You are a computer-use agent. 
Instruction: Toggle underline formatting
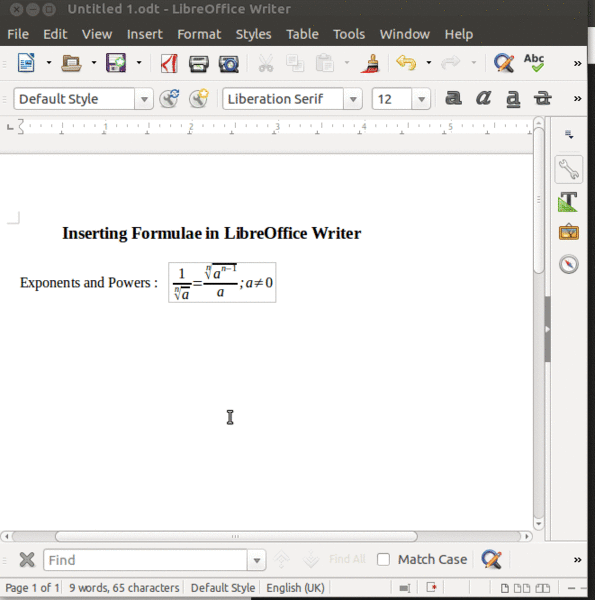coord(513,99)
